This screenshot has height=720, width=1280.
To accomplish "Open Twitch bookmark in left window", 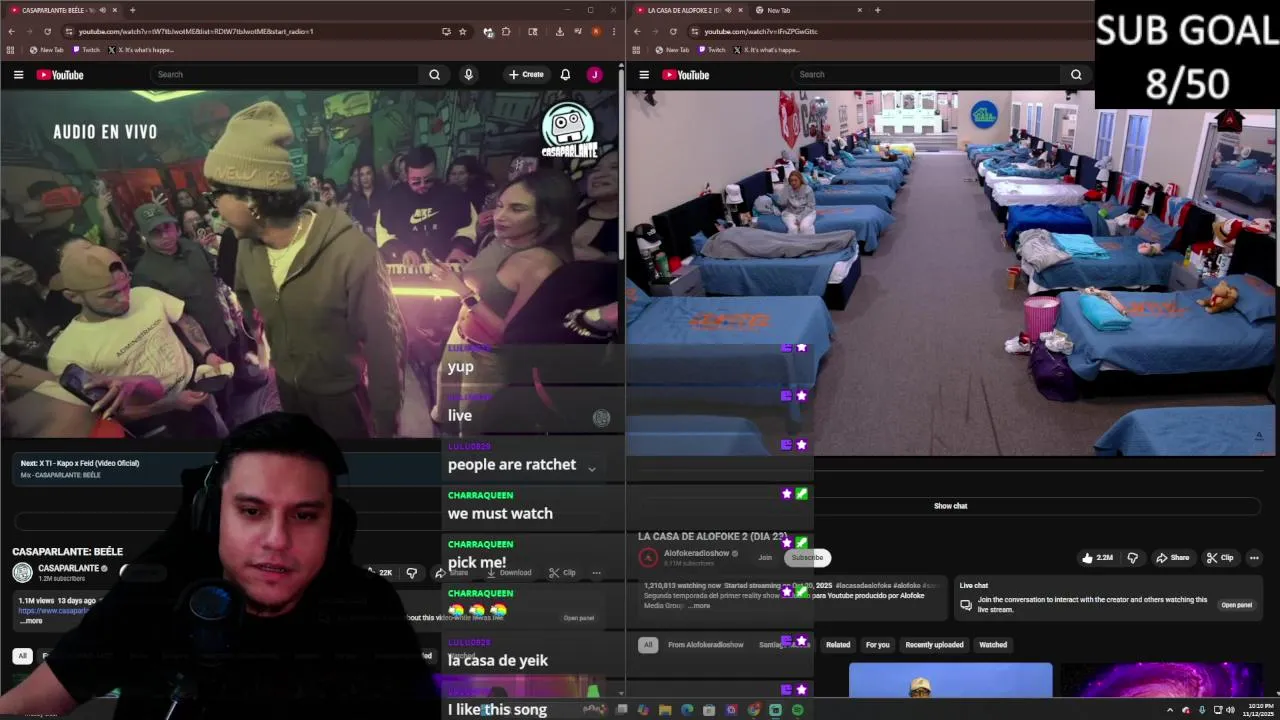I will 85,50.
